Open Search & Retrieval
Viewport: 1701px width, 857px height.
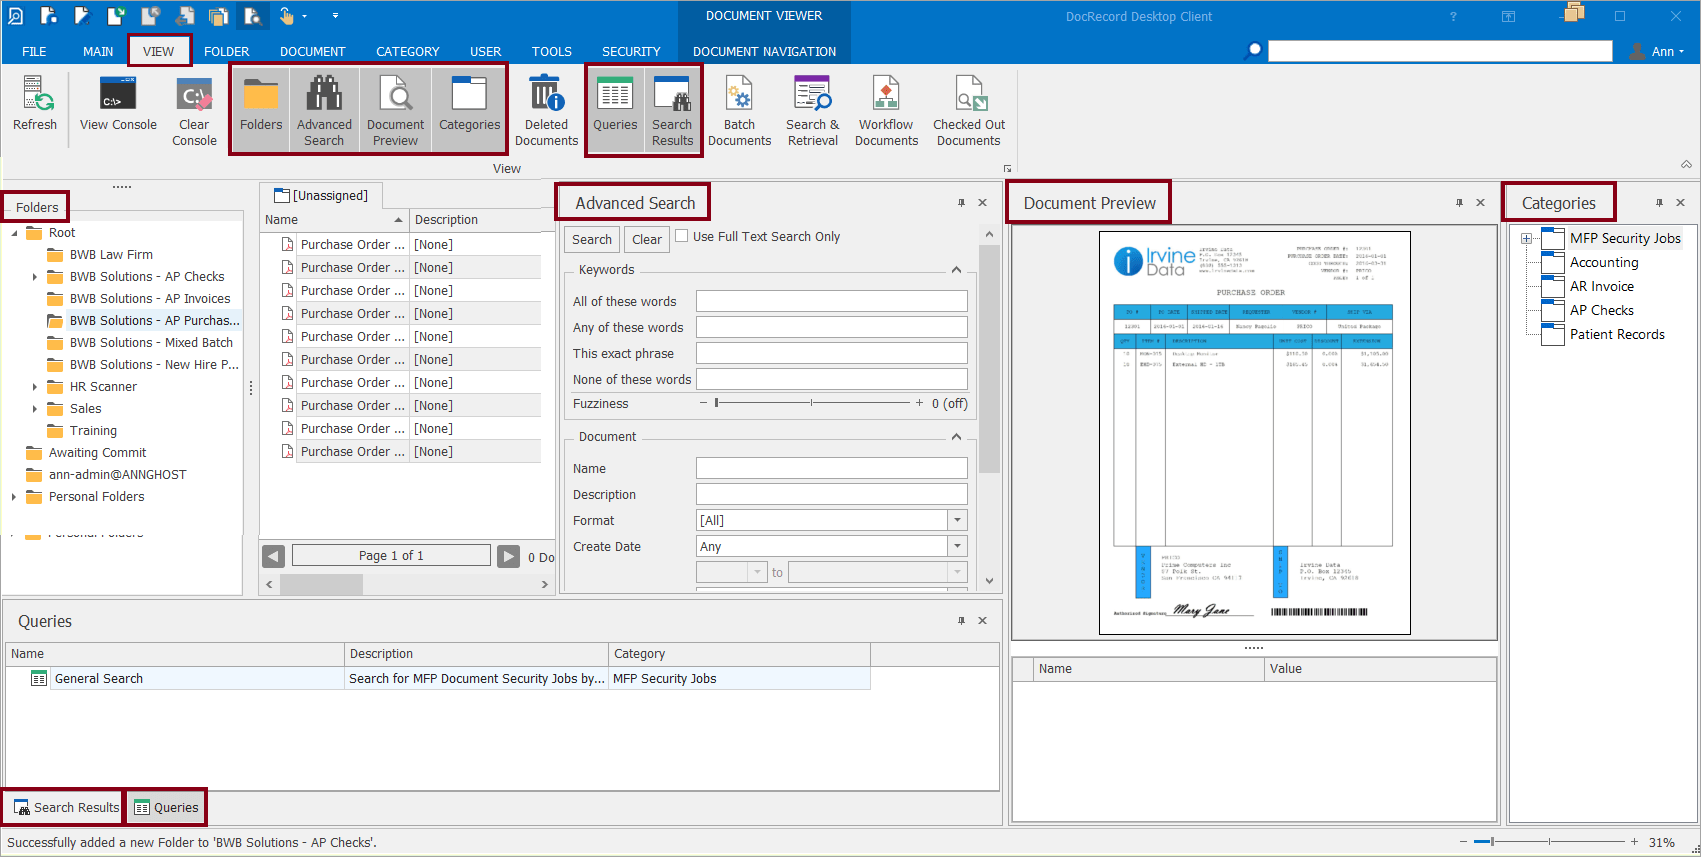point(813,110)
